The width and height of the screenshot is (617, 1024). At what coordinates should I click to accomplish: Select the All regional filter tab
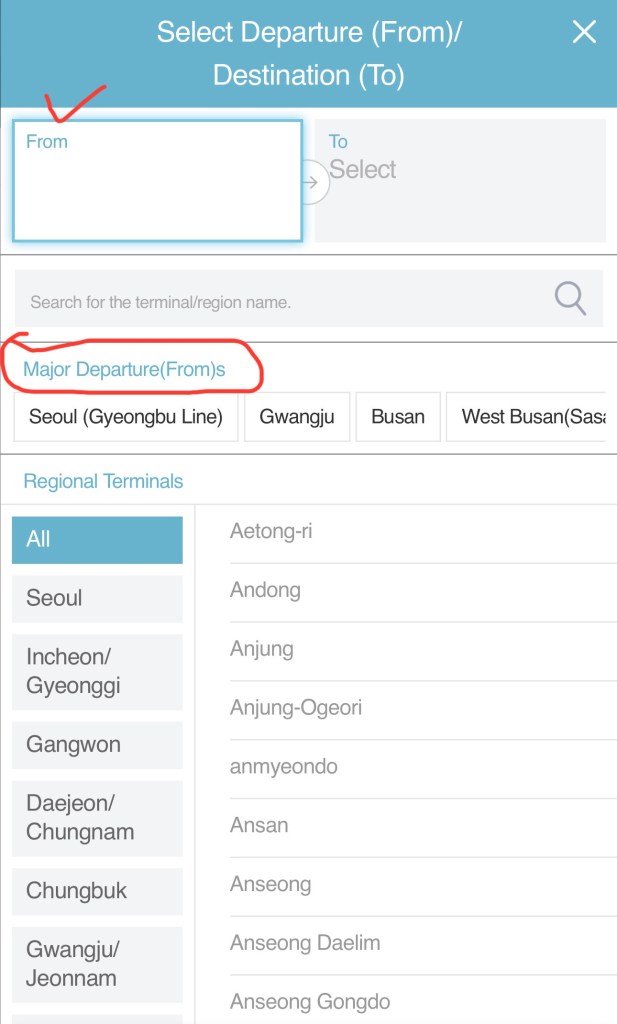pyautogui.click(x=97, y=540)
